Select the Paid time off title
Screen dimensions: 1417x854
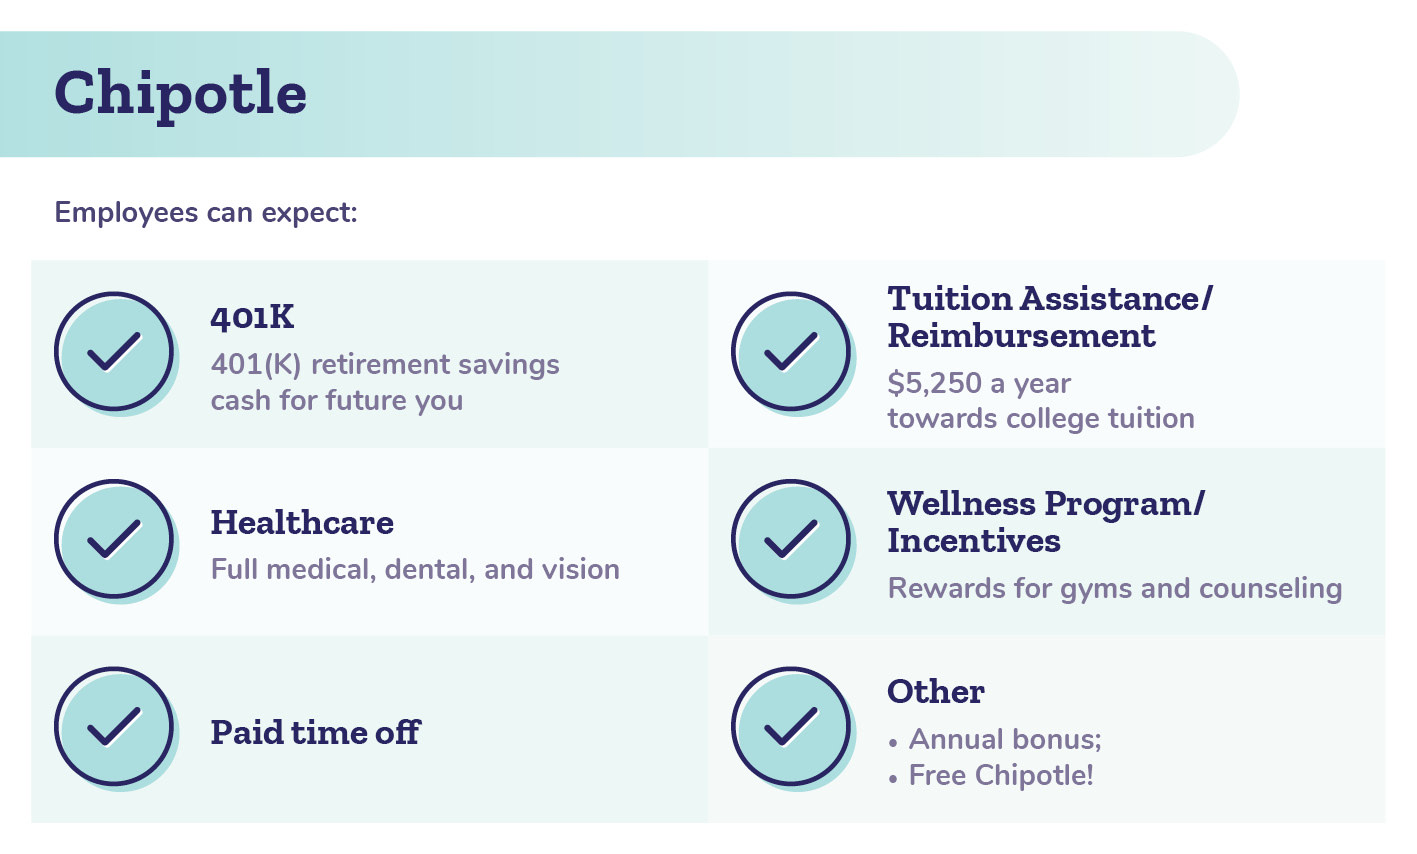315,732
